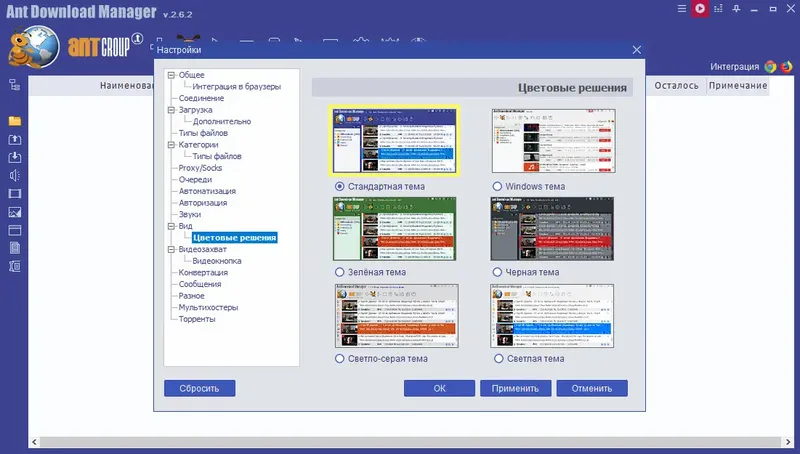Click the light theme preview thumbnail
Viewport: 800px width, 454px height.
552,316
